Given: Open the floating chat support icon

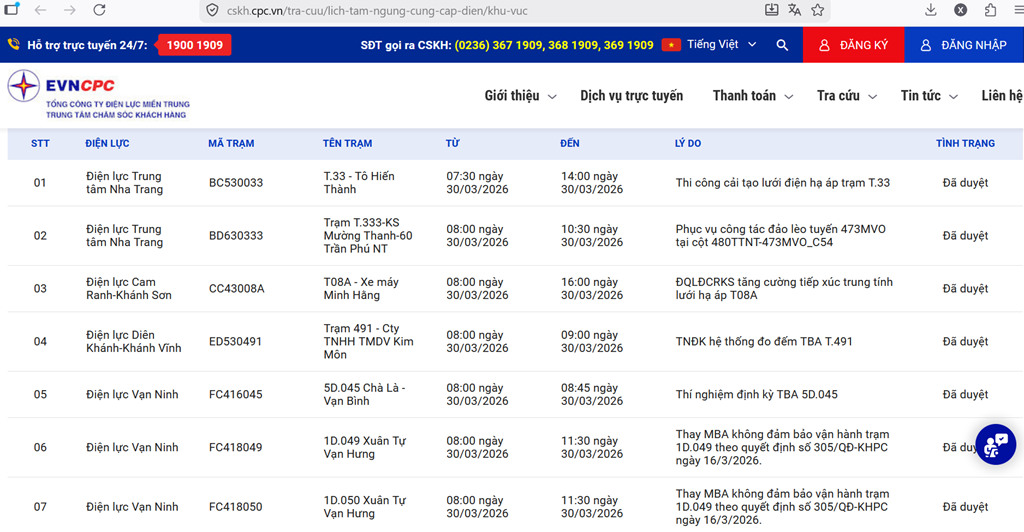Looking at the screenshot, I should click(x=994, y=445).
